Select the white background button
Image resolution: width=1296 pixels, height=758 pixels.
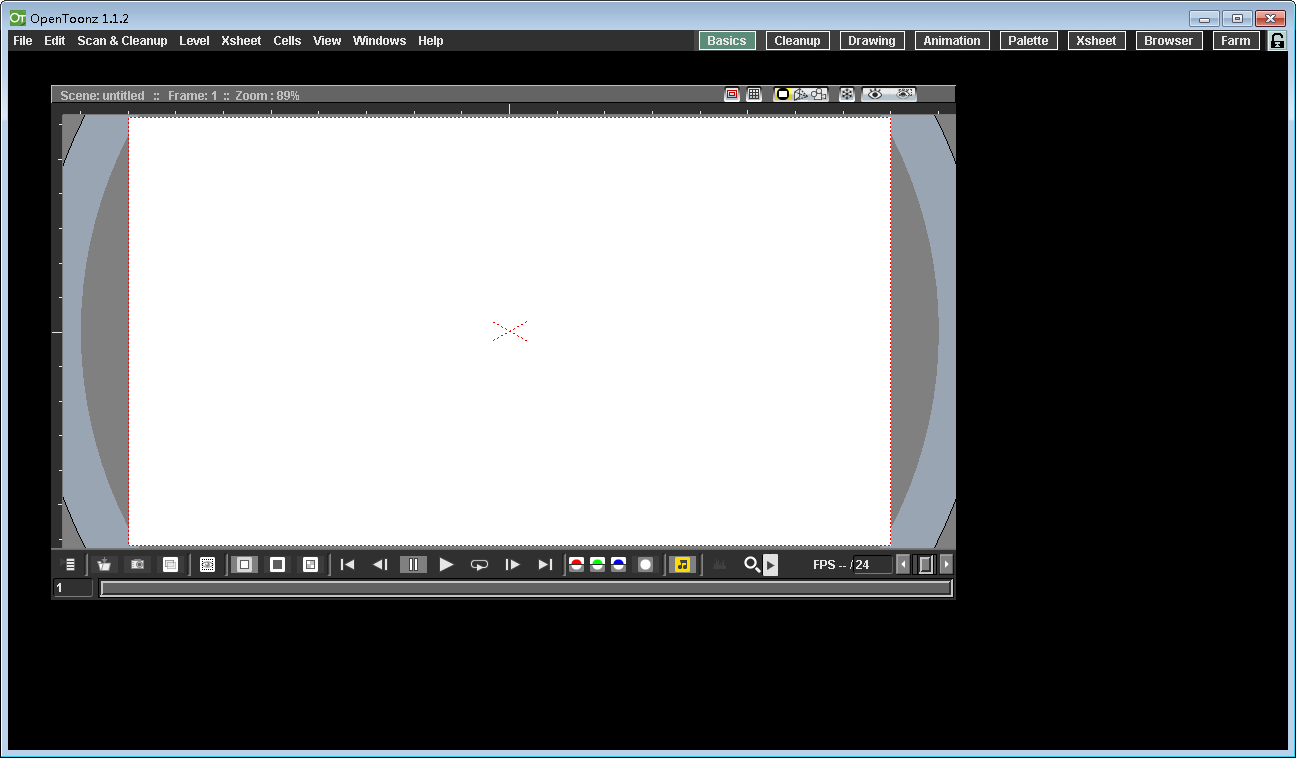[244, 565]
